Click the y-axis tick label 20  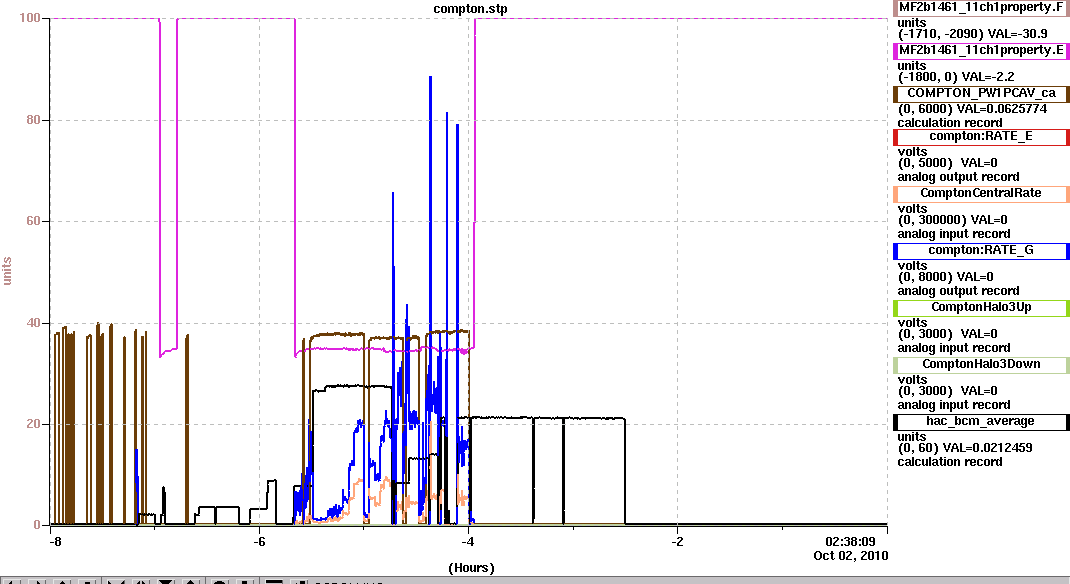[33, 424]
